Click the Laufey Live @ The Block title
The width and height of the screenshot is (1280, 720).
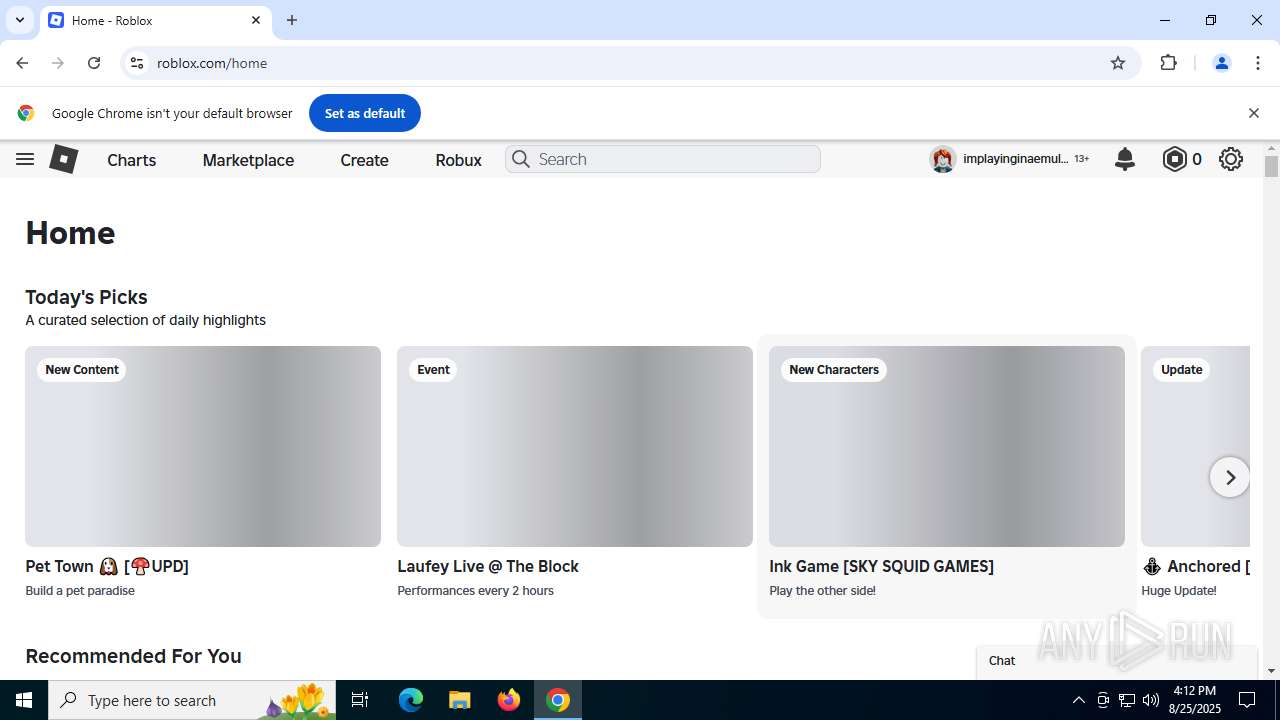488,566
